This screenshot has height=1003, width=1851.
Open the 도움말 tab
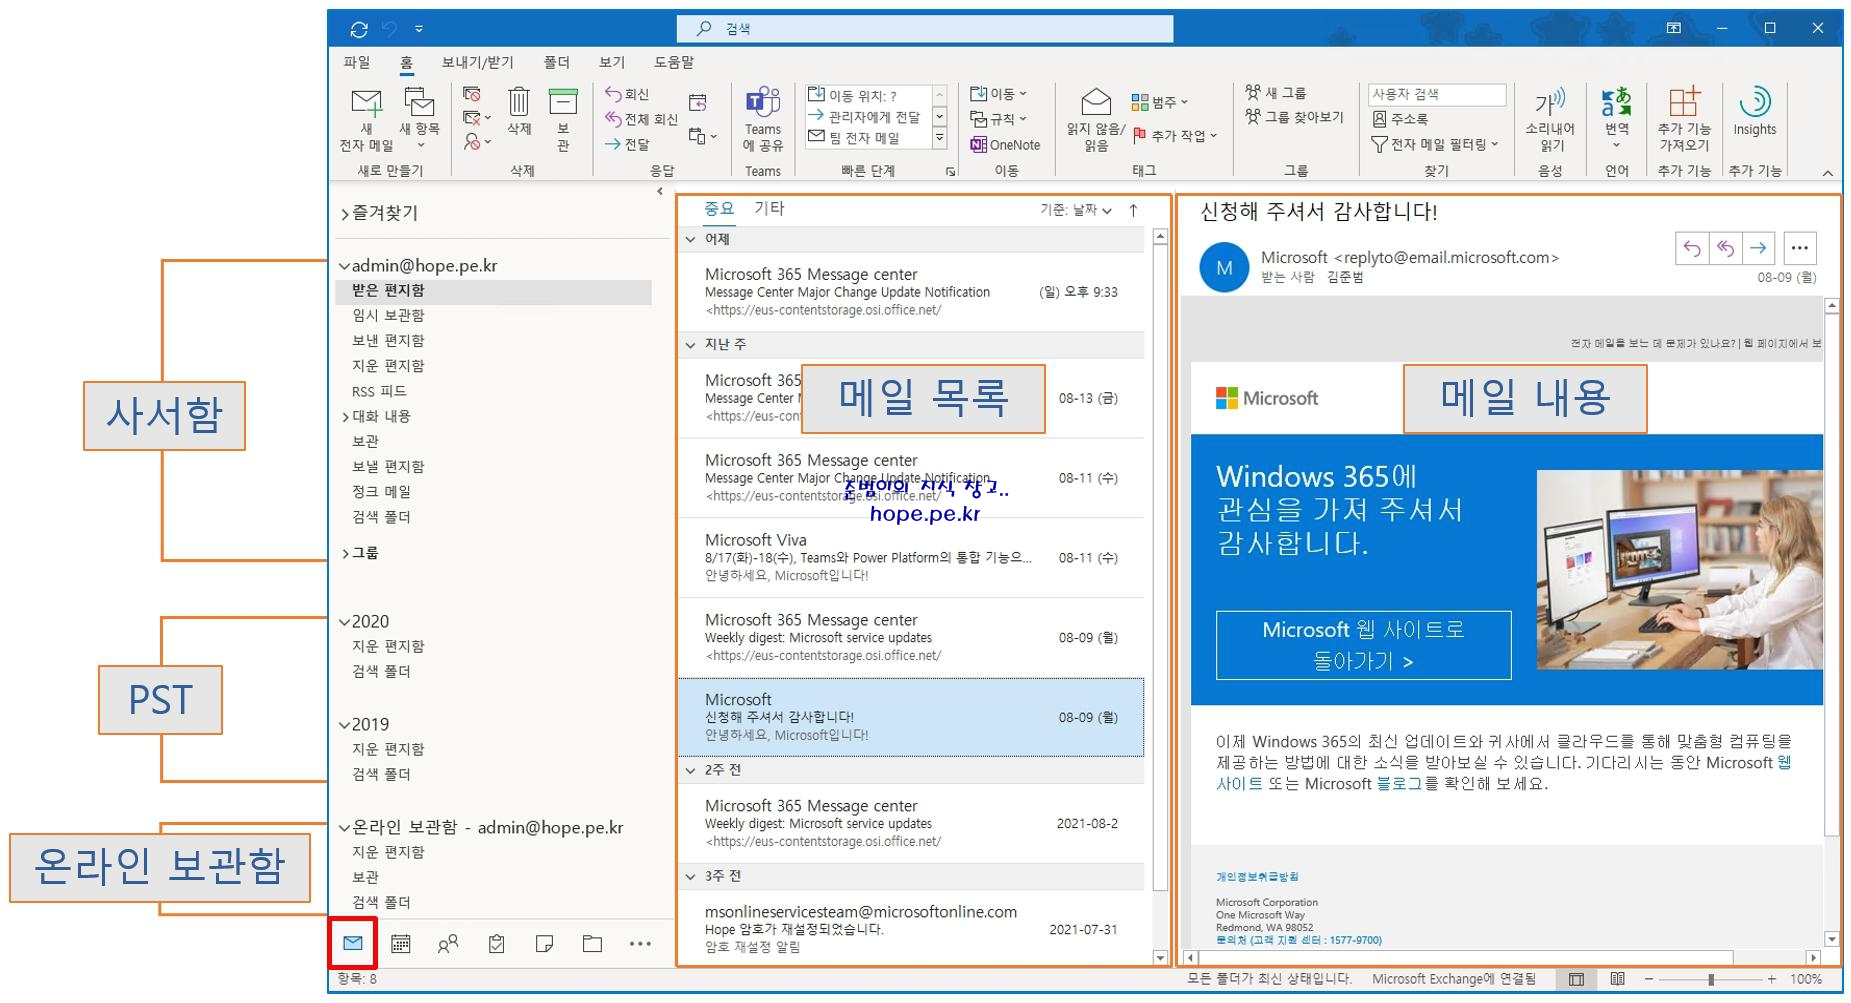click(674, 62)
